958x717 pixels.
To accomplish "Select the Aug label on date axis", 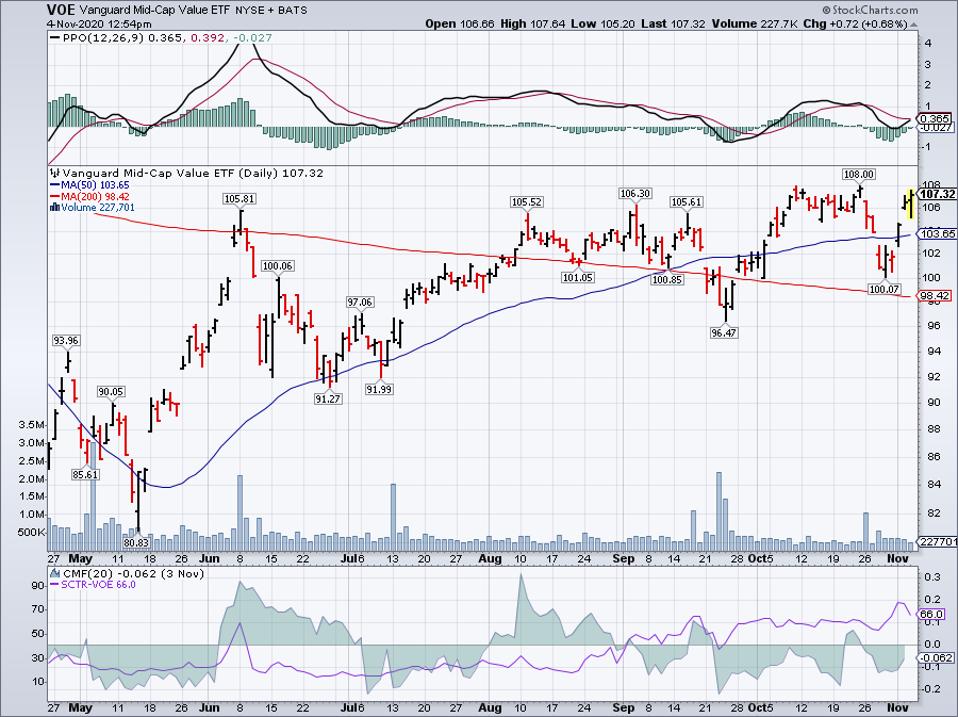I will (x=489, y=559).
